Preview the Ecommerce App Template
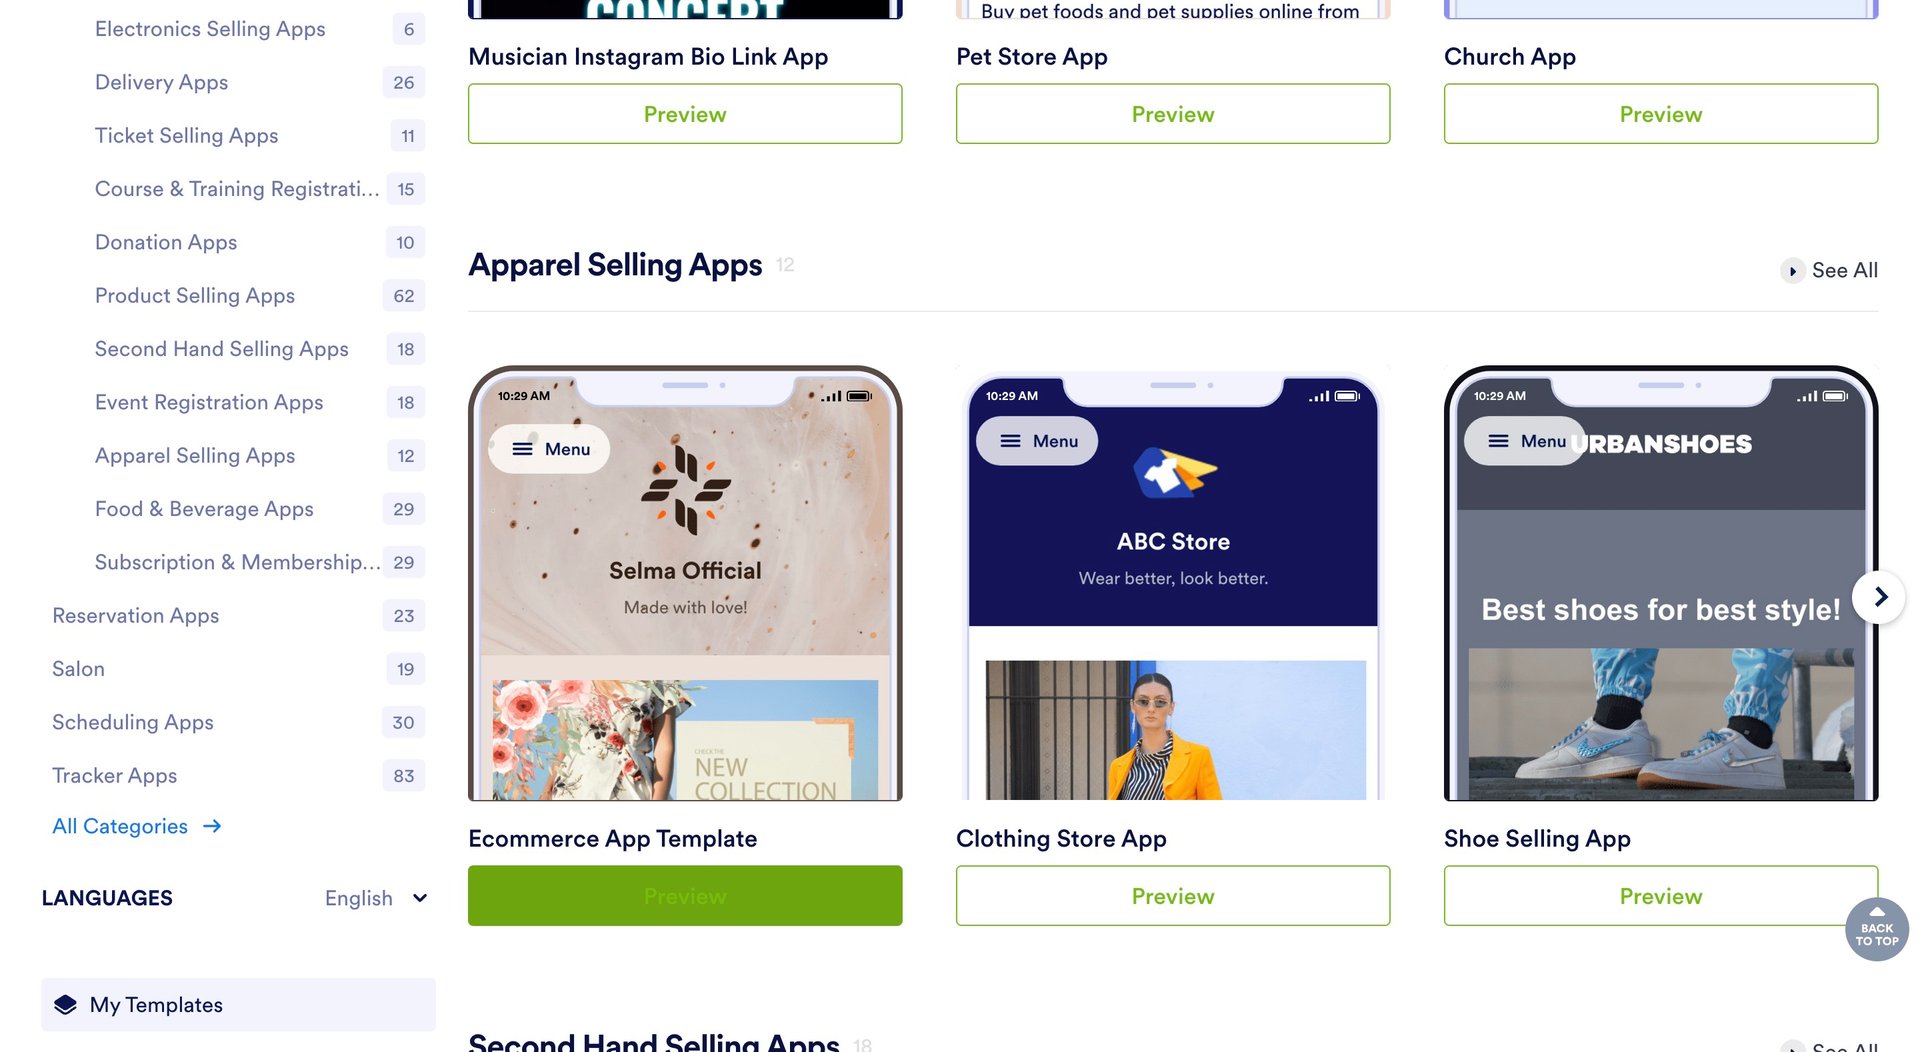Screen dimensions: 1920x1052 click(685, 896)
